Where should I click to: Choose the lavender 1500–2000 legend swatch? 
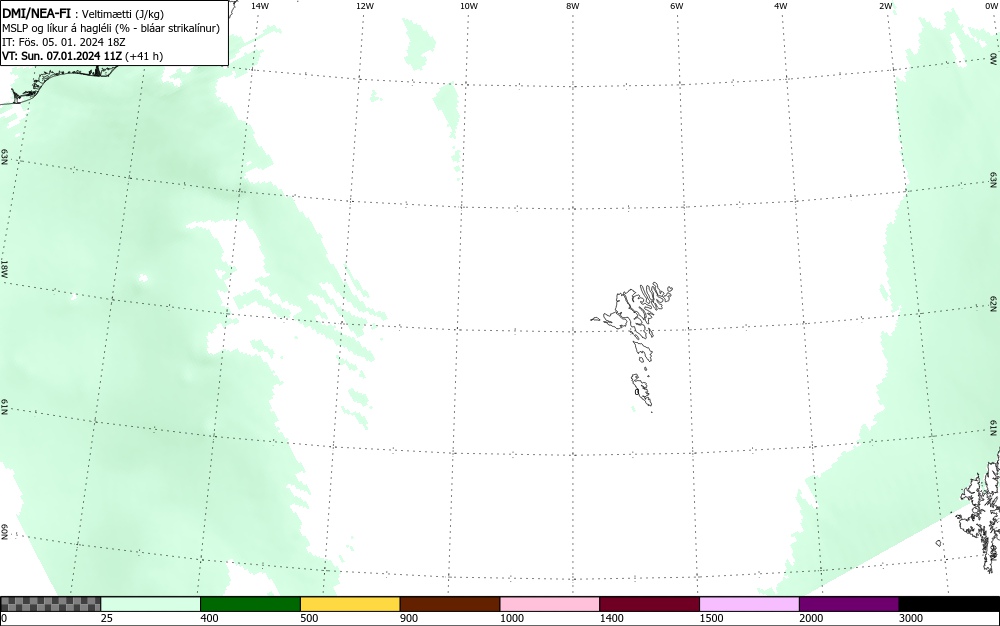tap(749, 604)
